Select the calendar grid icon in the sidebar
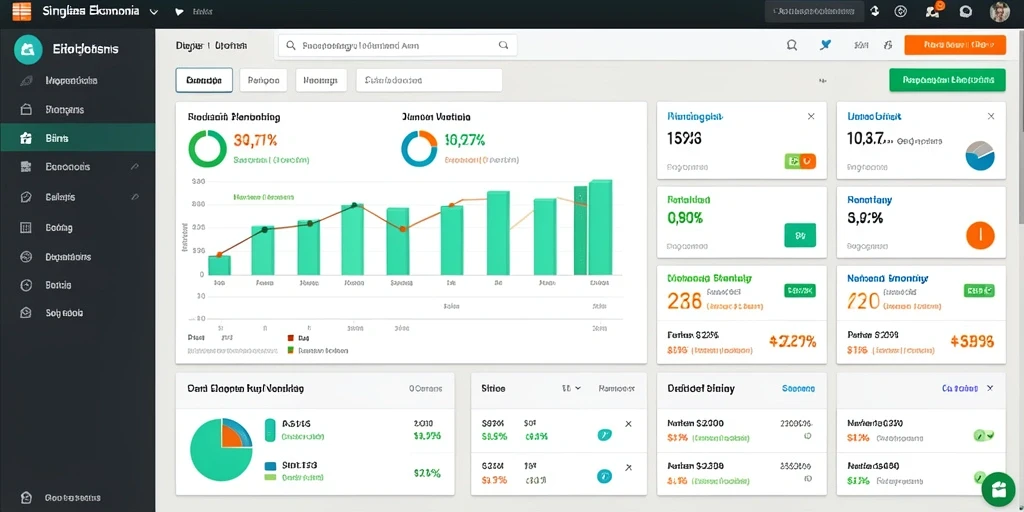Screen dimensions: 1024x512 point(26,228)
